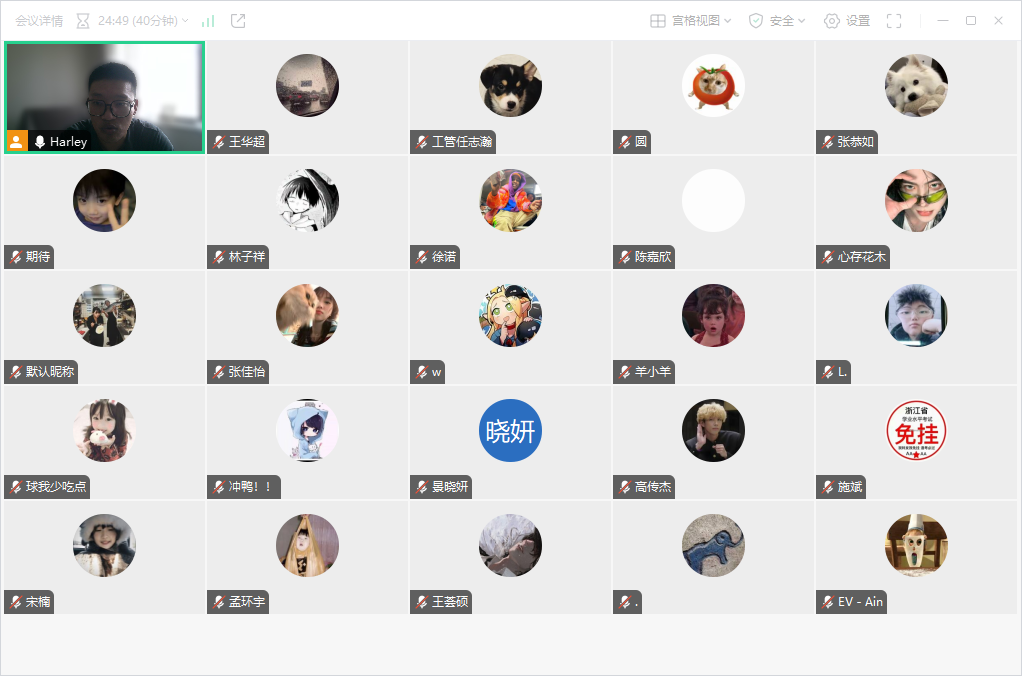The image size is (1022, 676).
Task: Enter full screen mode icon
Action: pyautogui.click(x=894, y=21)
